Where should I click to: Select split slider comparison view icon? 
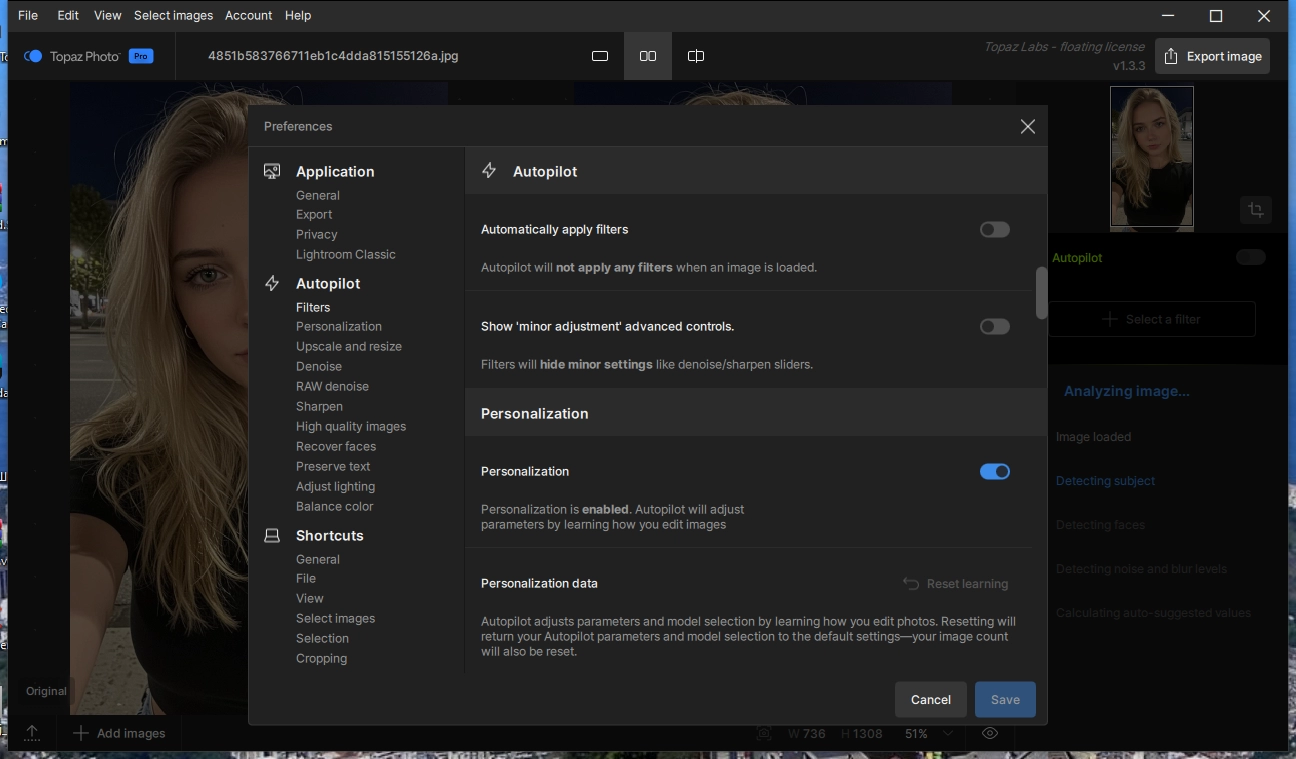click(x=696, y=56)
